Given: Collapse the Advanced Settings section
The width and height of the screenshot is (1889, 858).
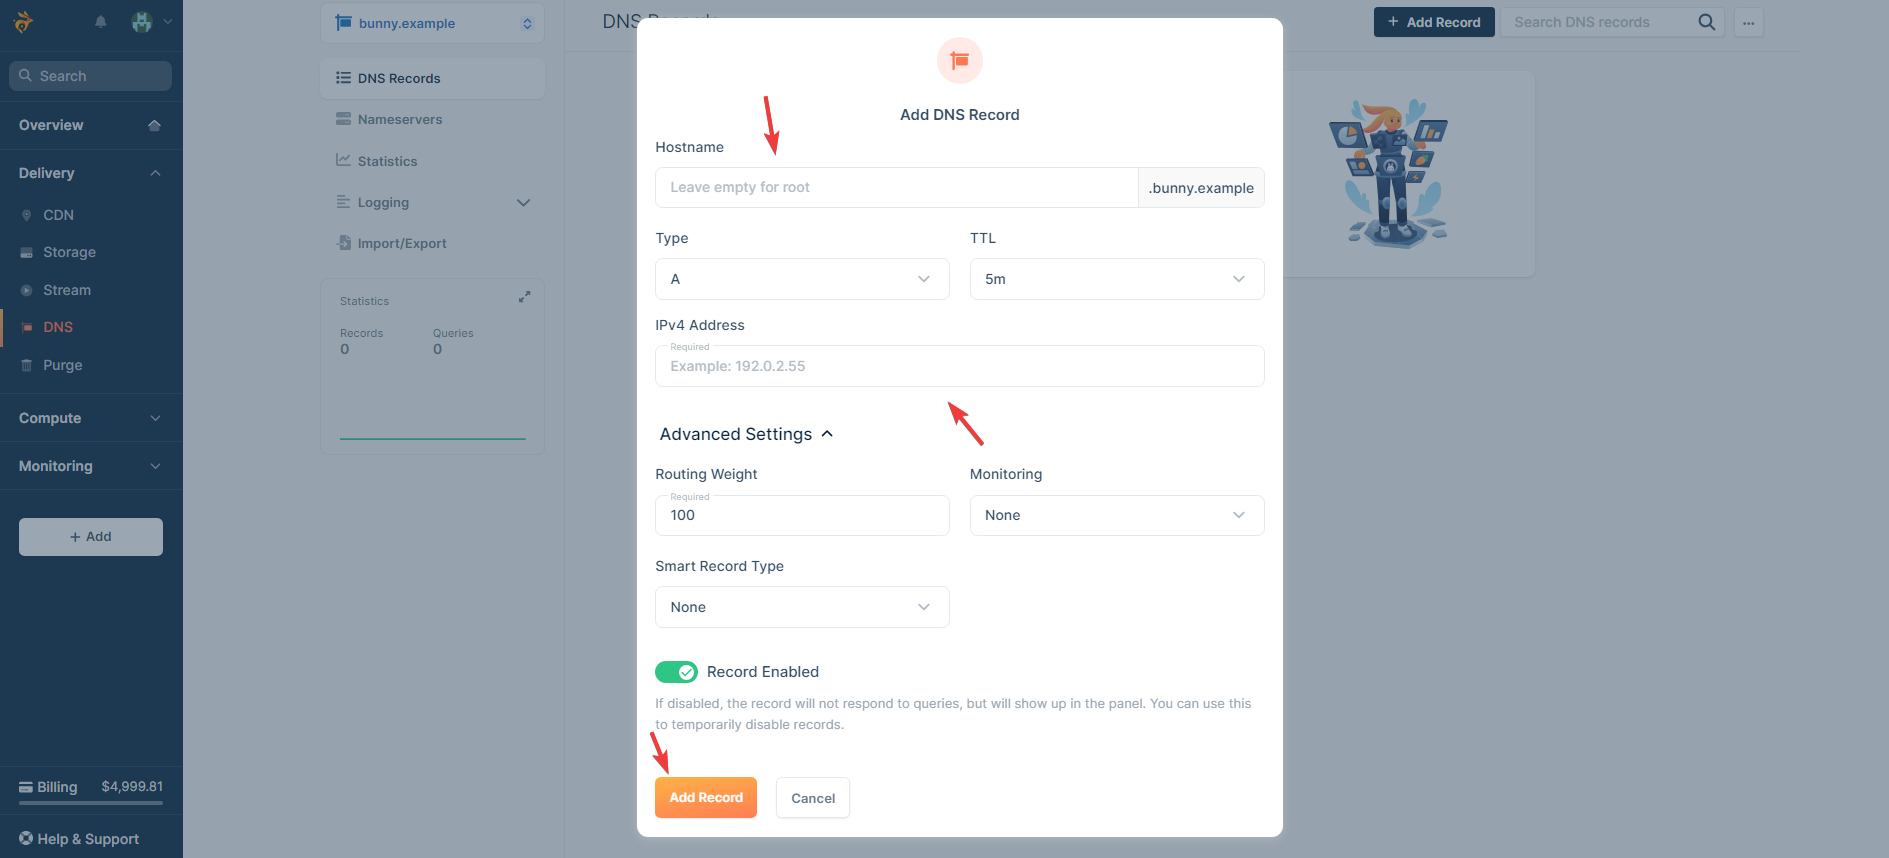Looking at the screenshot, I should point(746,434).
